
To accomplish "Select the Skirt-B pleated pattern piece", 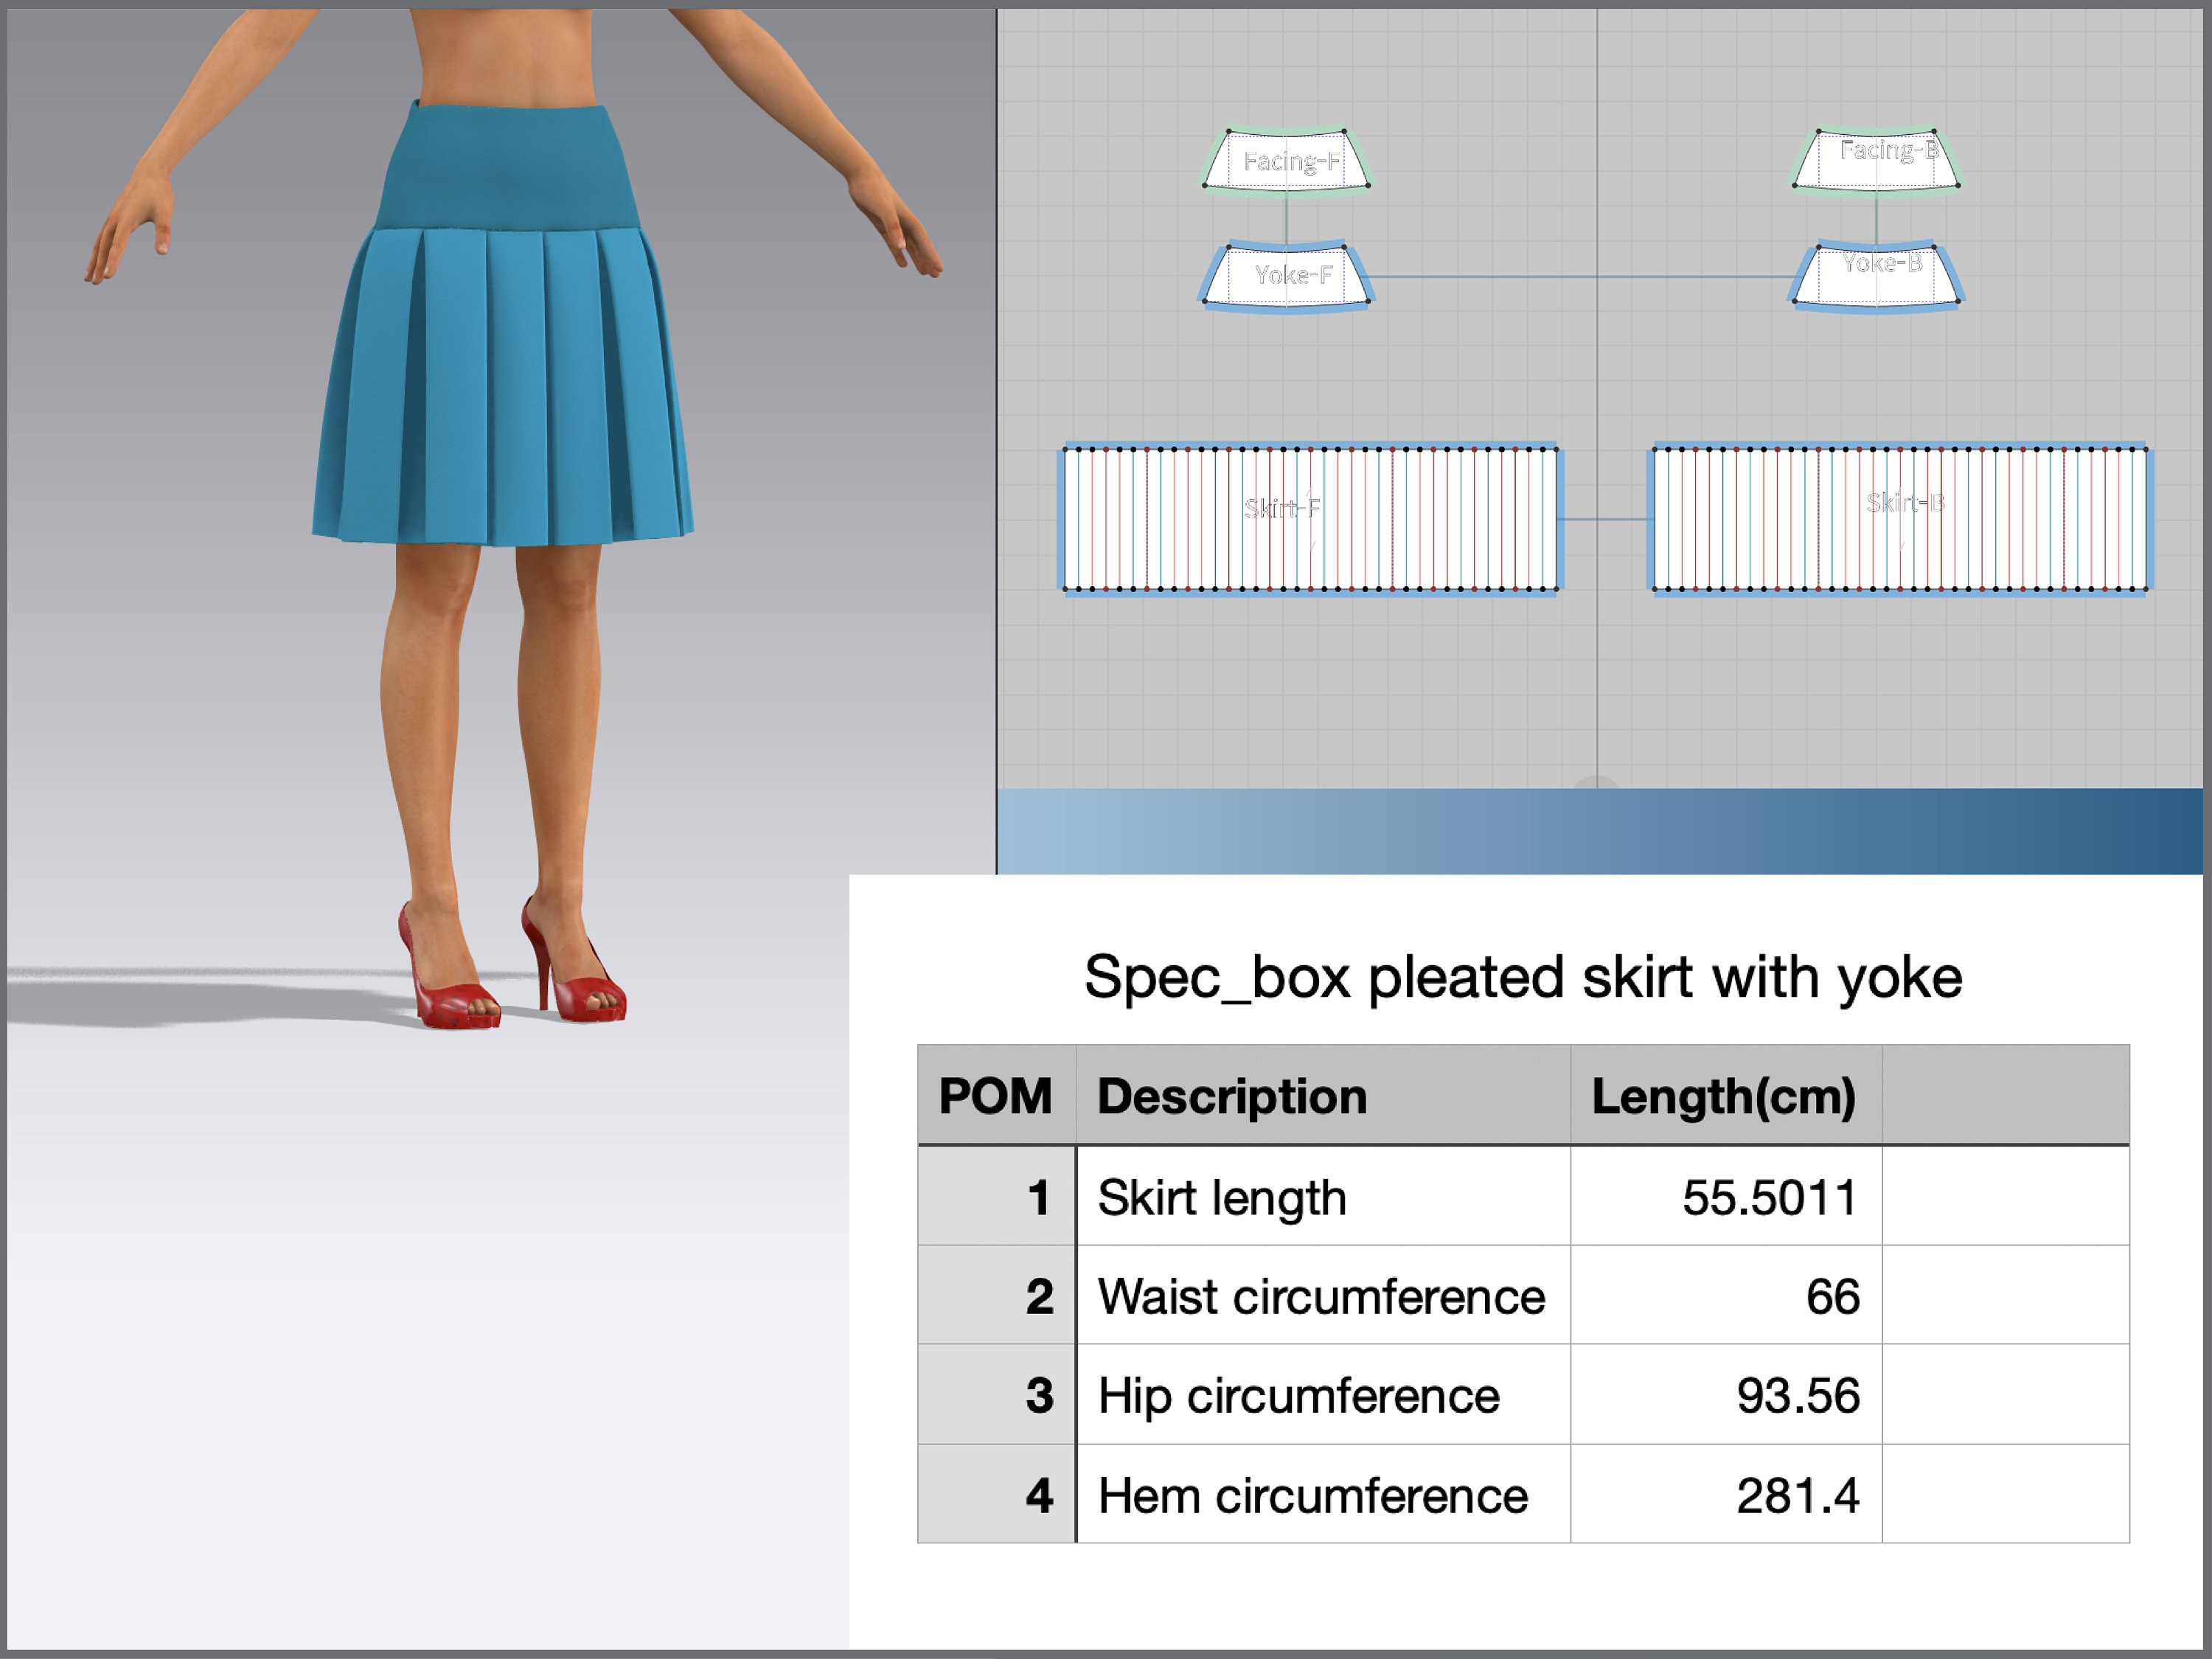I will [1899, 519].
